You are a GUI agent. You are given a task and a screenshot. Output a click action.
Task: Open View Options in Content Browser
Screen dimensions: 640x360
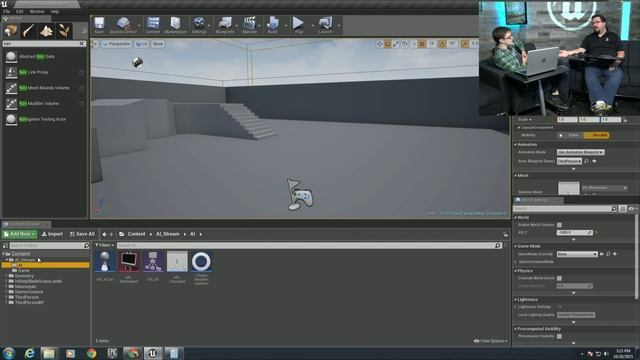[x=491, y=341]
